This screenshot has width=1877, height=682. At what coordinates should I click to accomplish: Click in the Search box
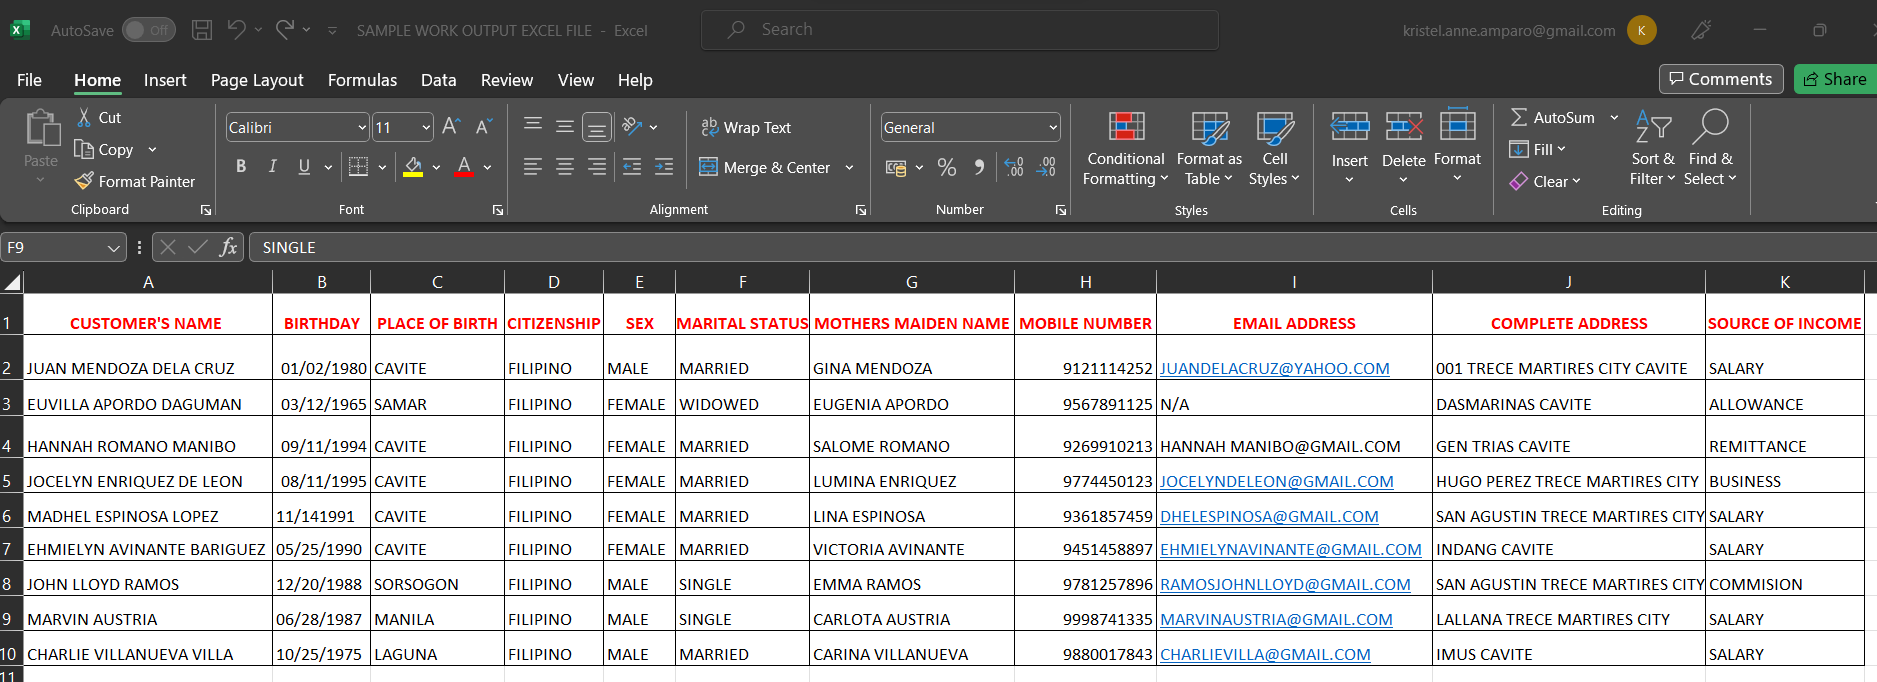(960, 30)
